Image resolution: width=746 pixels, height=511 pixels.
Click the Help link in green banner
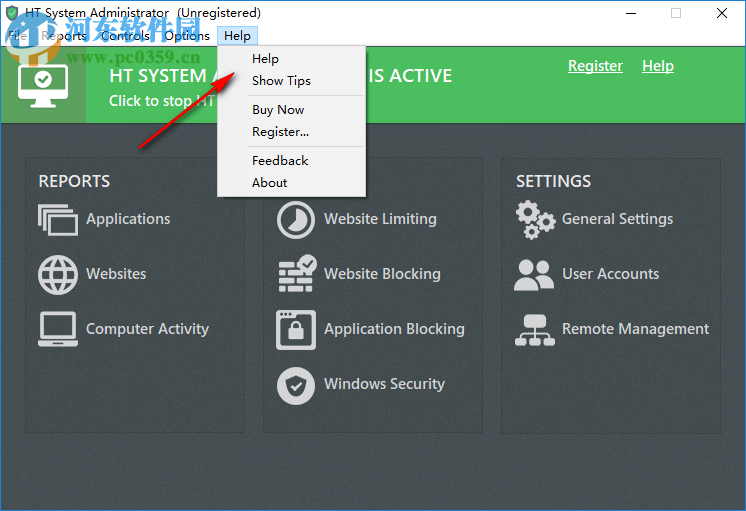click(658, 66)
